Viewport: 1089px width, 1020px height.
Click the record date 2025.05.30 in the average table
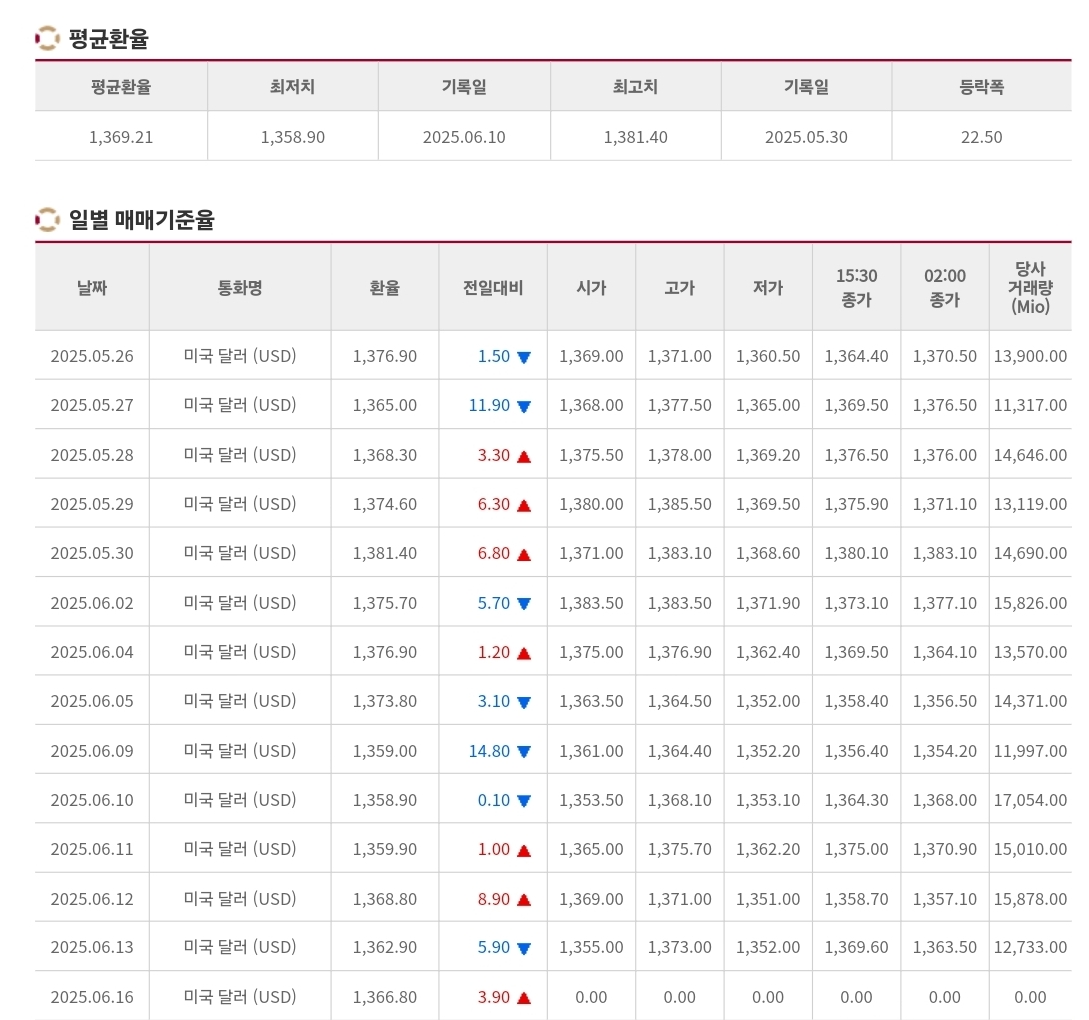tap(806, 137)
